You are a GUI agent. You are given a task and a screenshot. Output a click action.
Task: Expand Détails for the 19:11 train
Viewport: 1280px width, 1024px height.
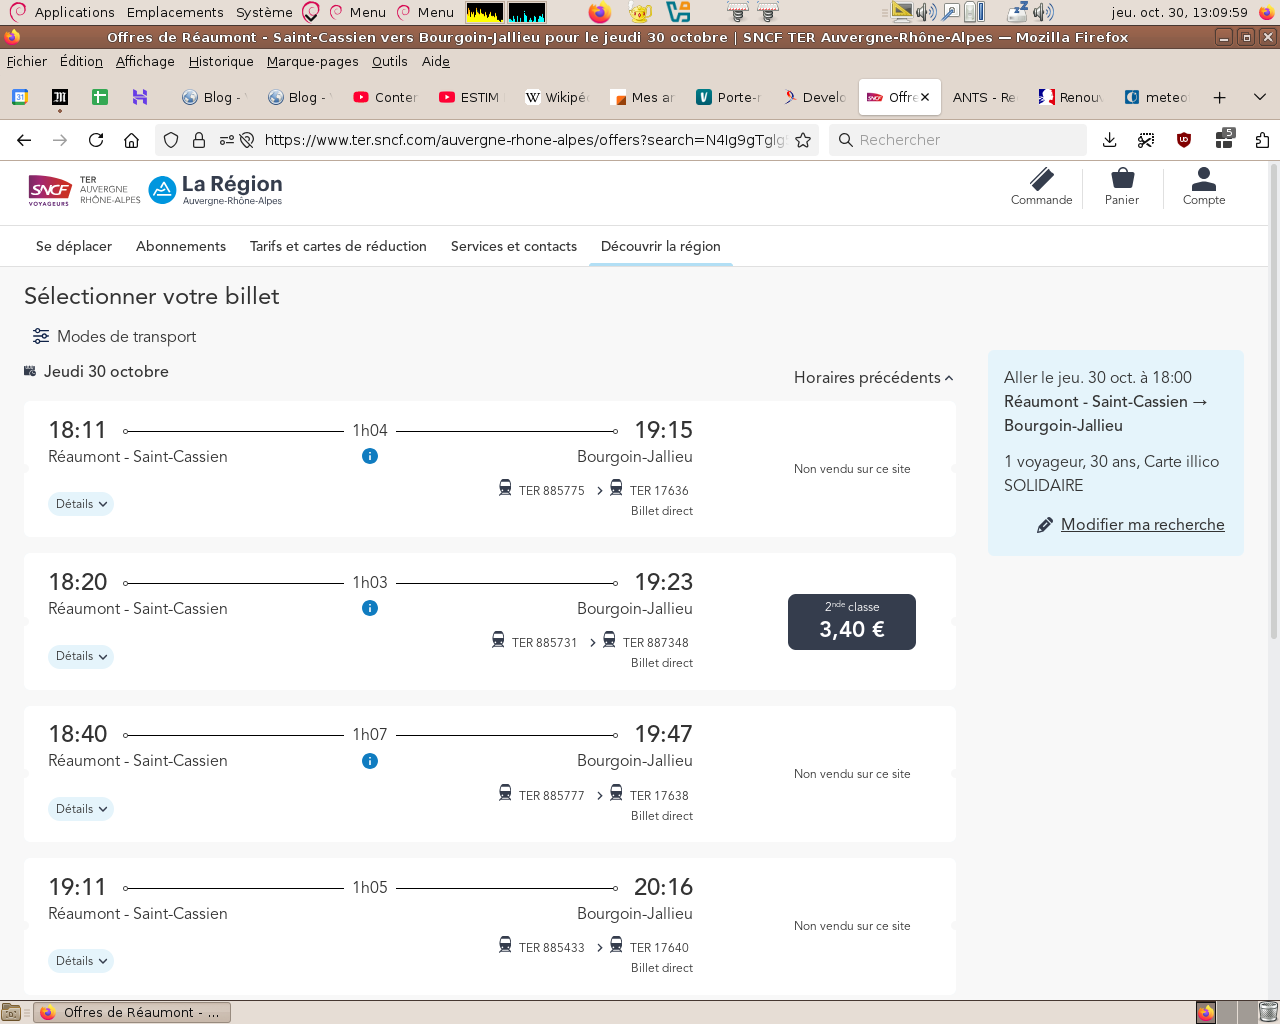coord(81,961)
